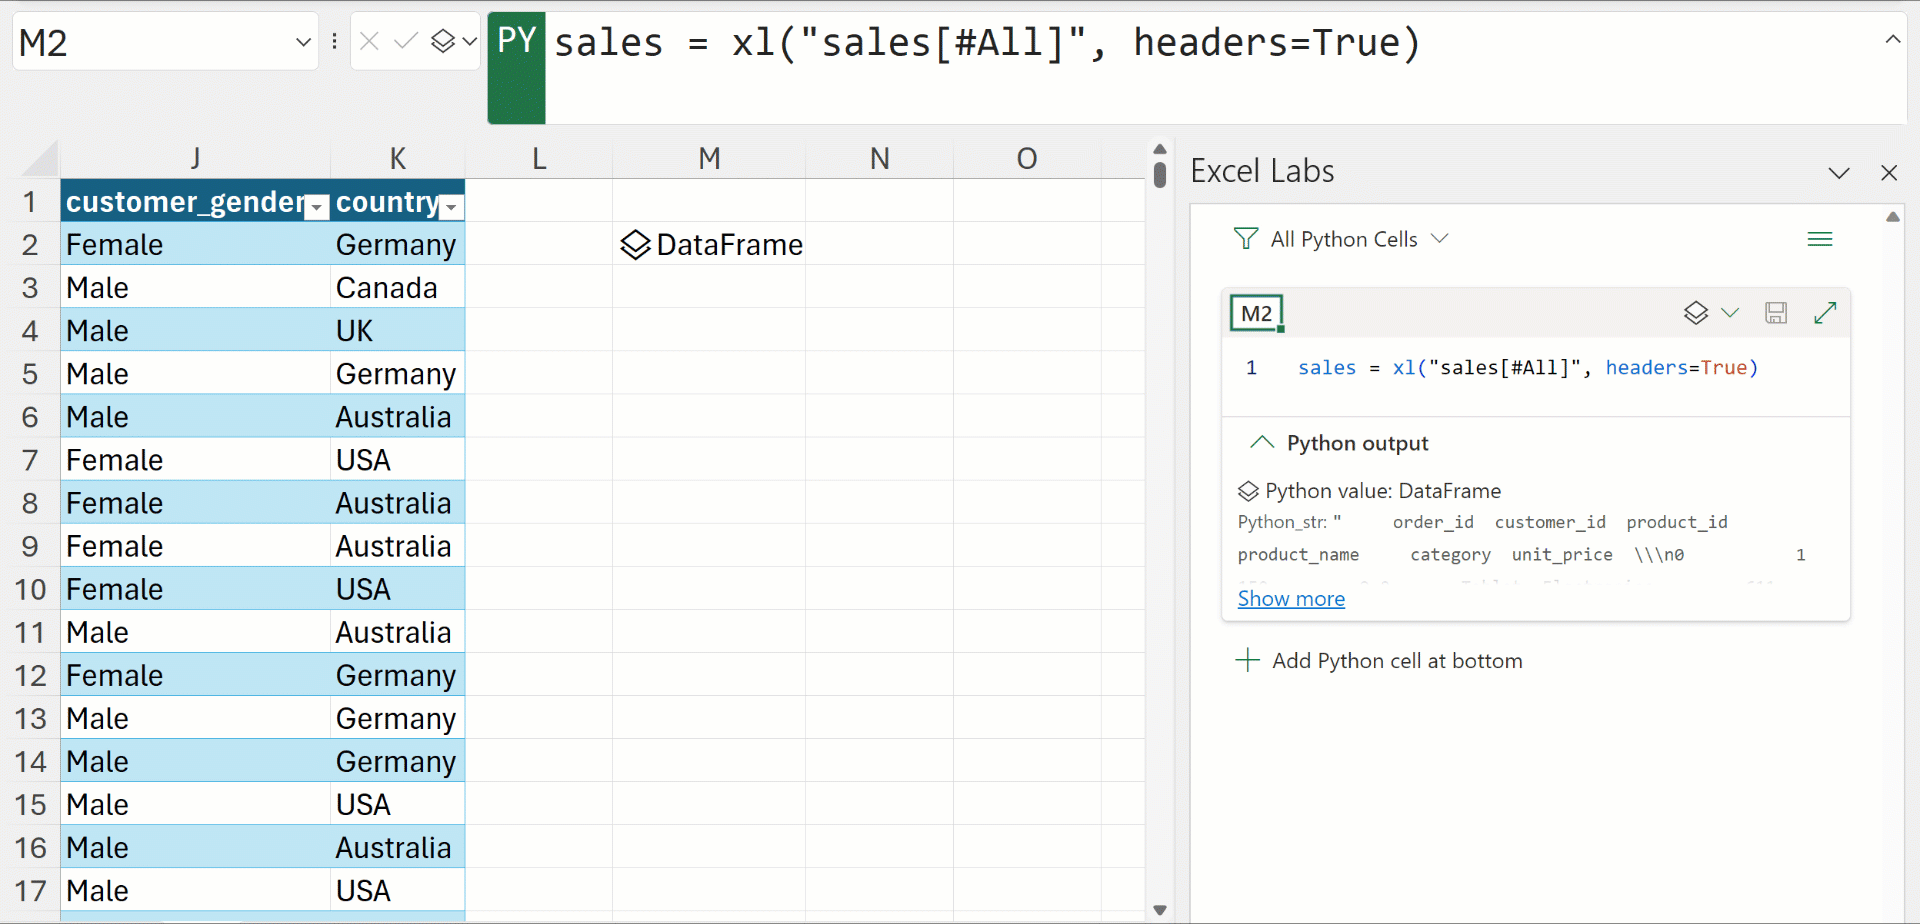
Task: Click the down arrow on the sheet scrollbar
Action: pyautogui.click(x=1160, y=908)
